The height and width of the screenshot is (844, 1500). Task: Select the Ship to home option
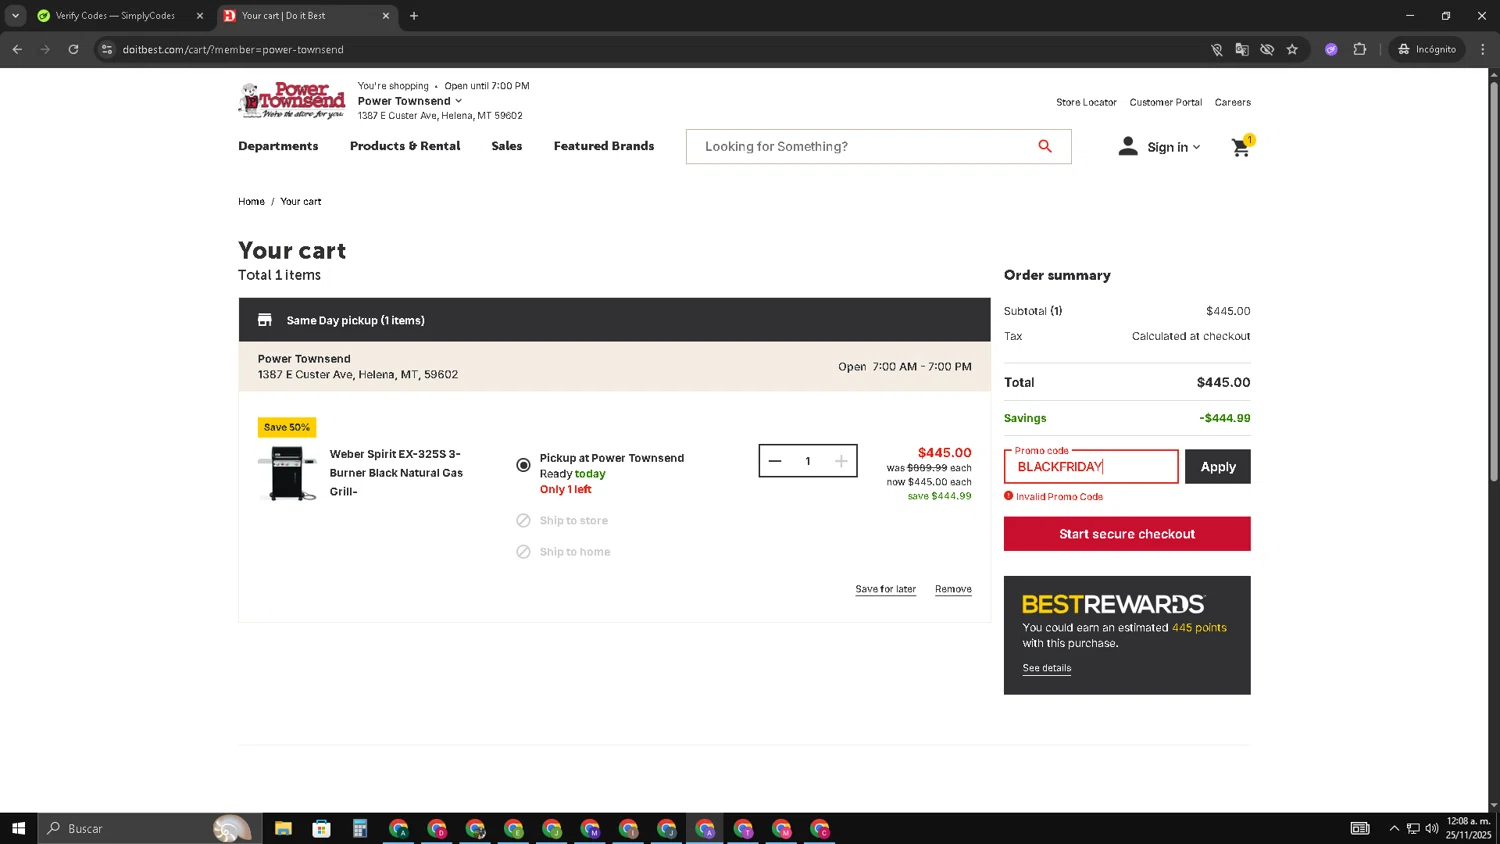(563, 552)
